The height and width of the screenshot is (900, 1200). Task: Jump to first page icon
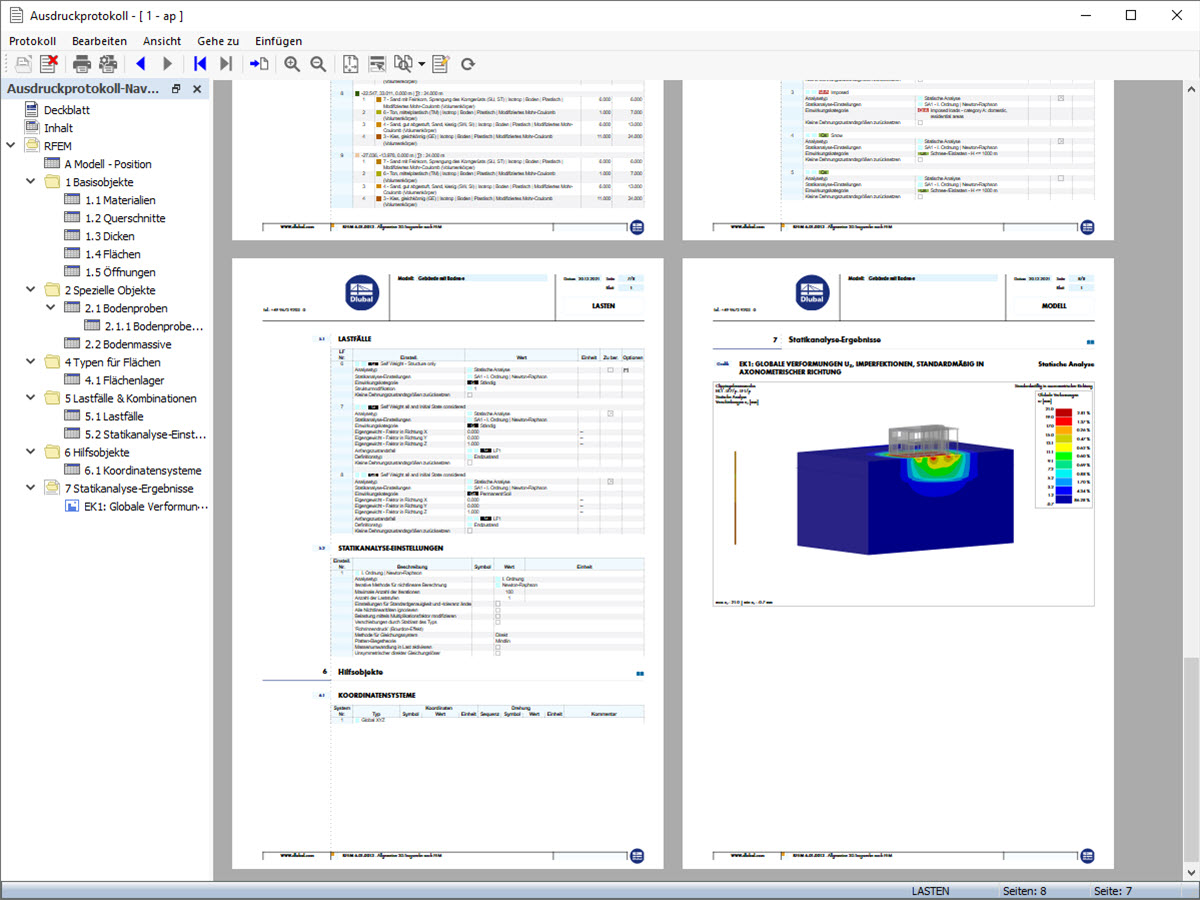click(200, 64)
